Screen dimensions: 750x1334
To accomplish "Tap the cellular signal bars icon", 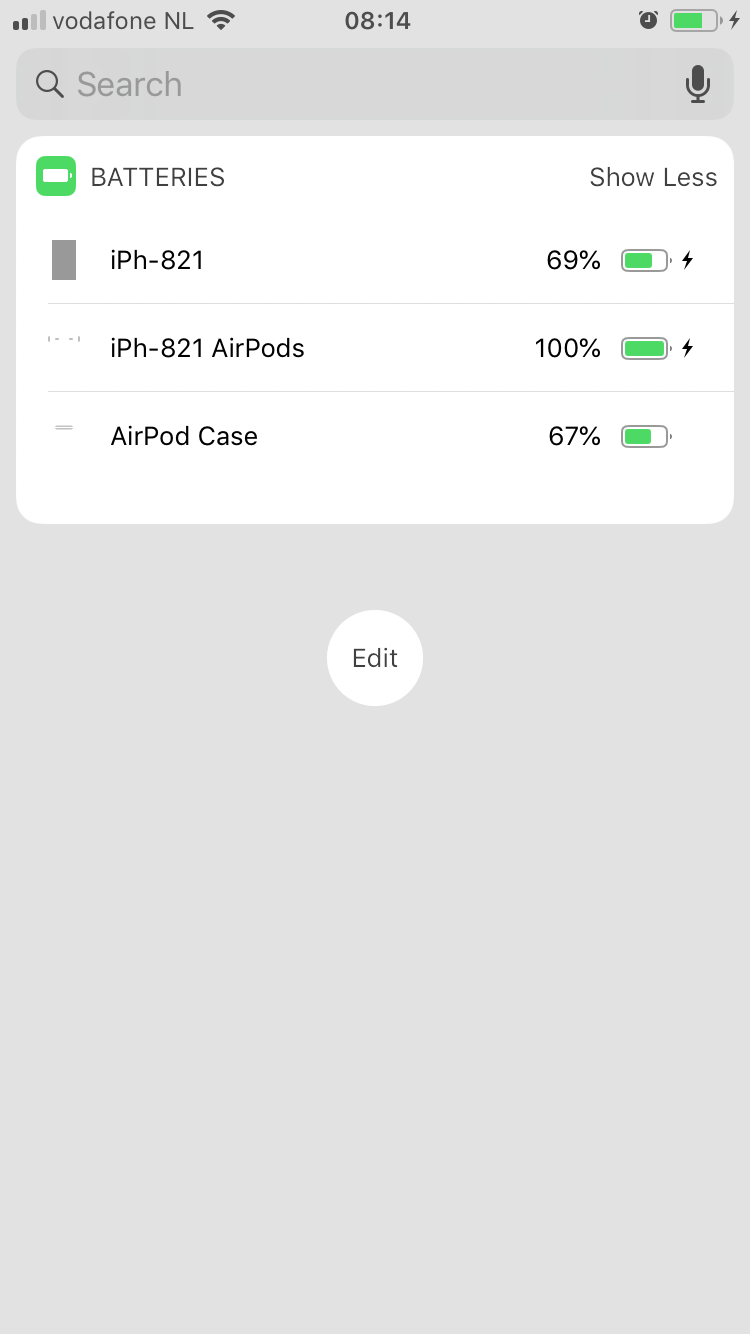I will [x=29, y=21].
